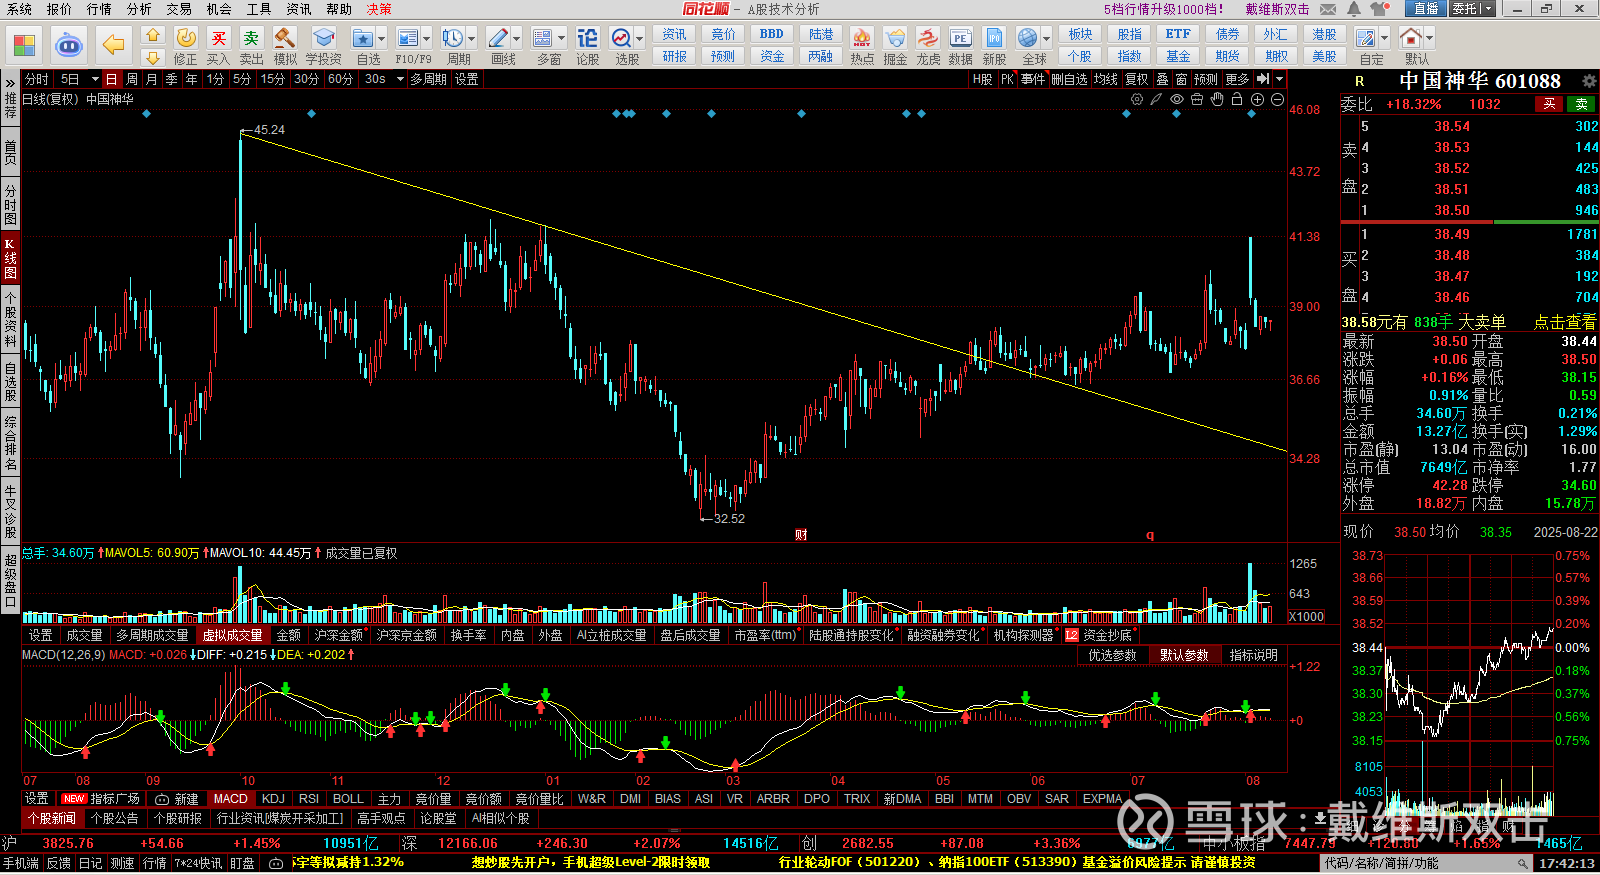Click the 财 marker below chart
This screenshot has height=875, width=1600.
click(801, 535)
